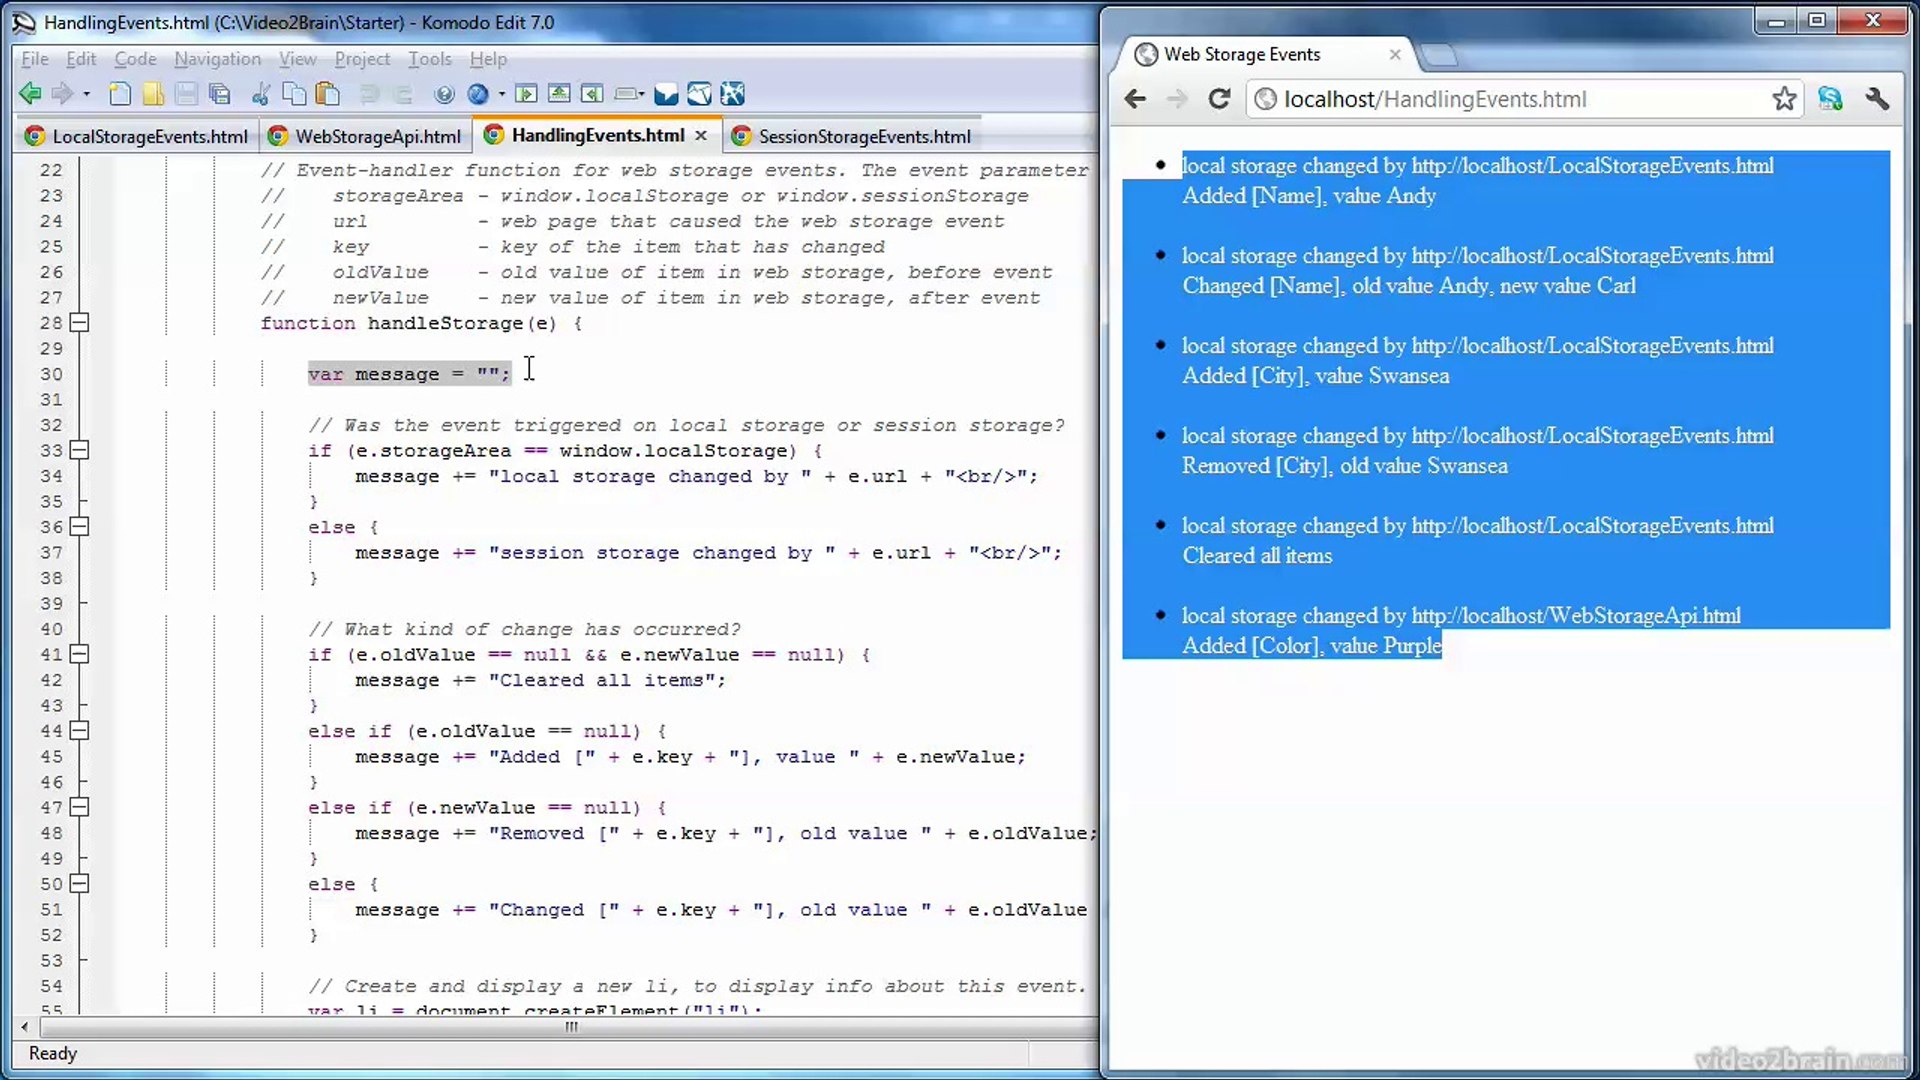The image size is (1920, 1080).
Task: Click the Open File folder icon
Action: (x=153, y=94)
